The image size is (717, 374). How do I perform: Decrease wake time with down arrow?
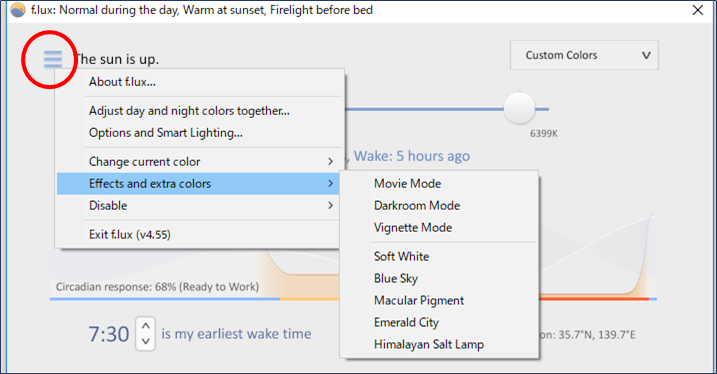click(145, 341)
